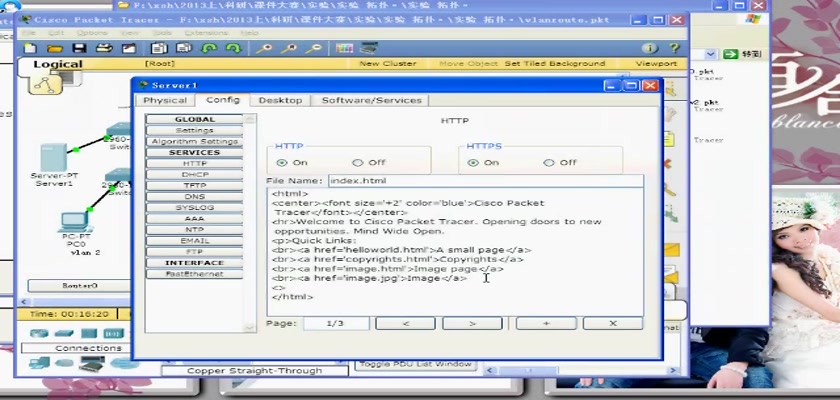Image resolution: width=840 pixels, height=400 pixels.
Task: Click the Zoom Out magnifier icon
Action: (314, 48)
